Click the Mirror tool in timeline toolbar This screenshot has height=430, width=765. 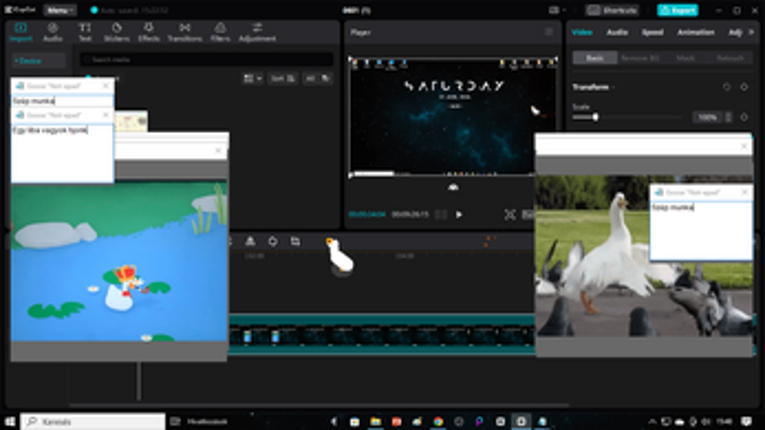coord(250,241)
